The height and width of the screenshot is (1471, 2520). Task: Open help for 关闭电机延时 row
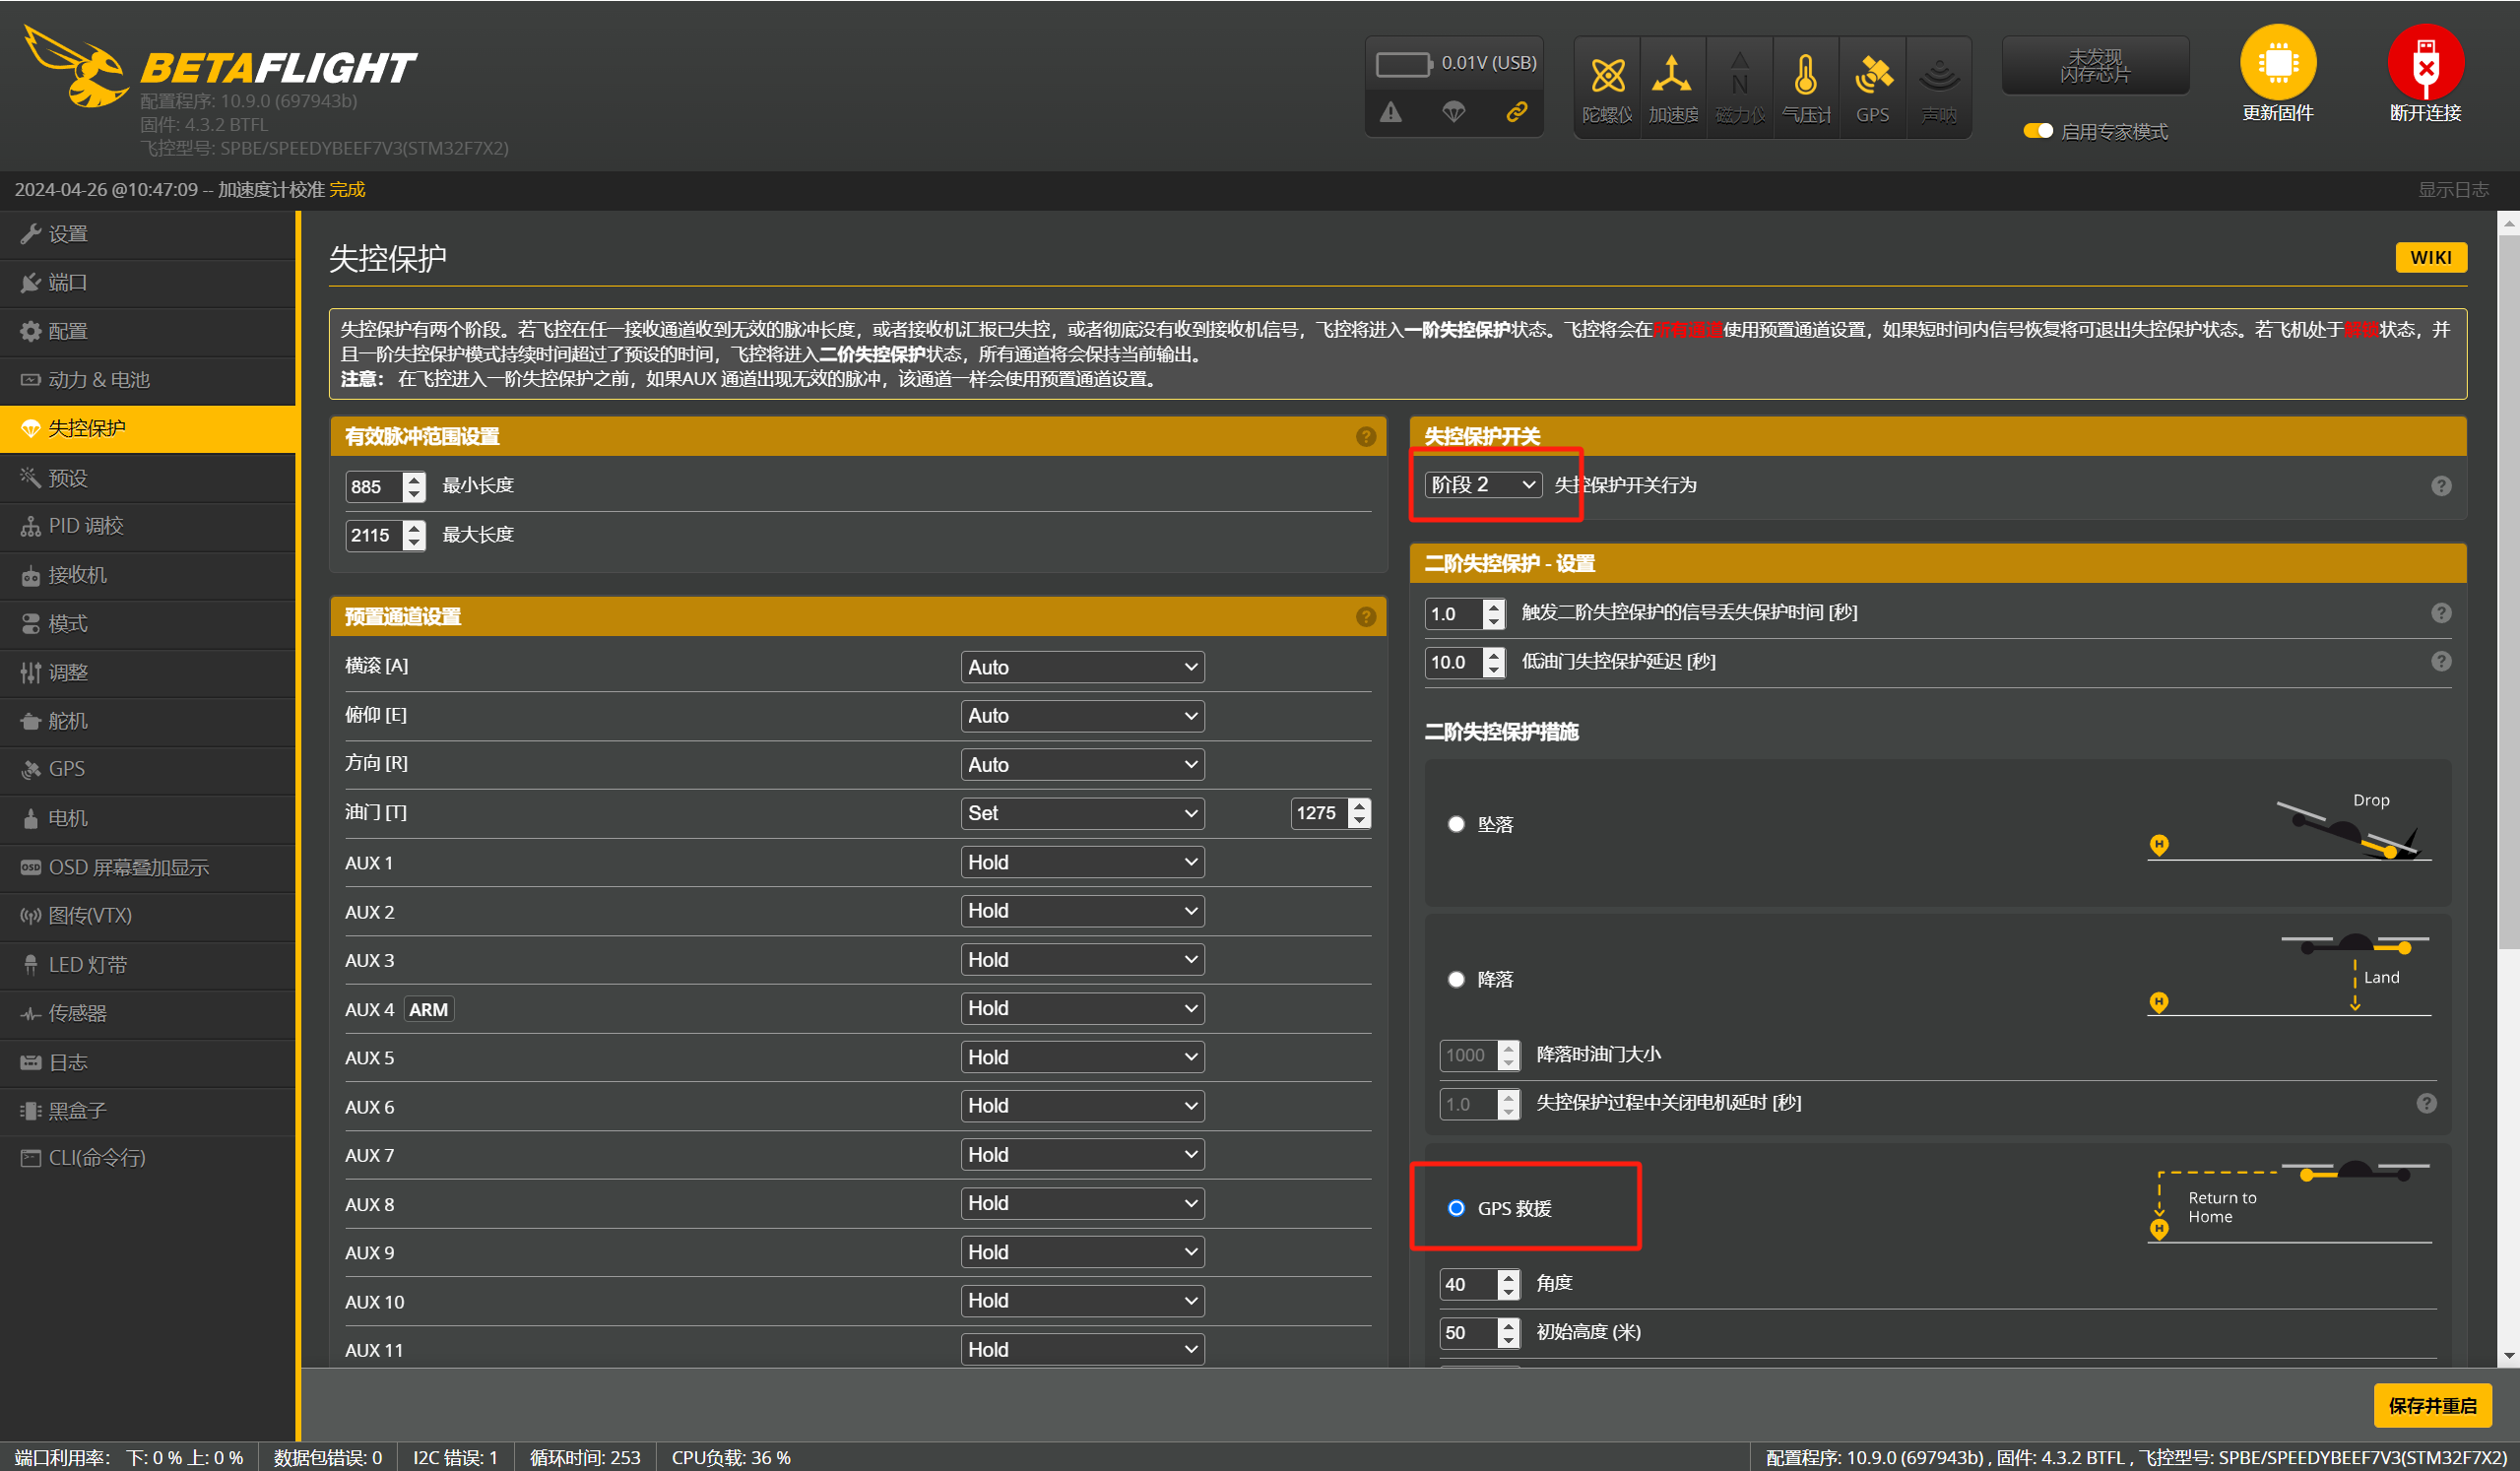(2426, 1103)
